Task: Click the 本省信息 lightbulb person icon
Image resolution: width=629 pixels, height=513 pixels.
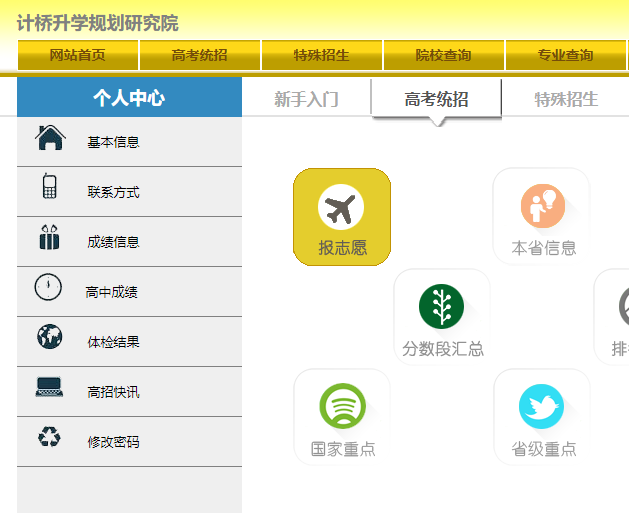Action: [x=543, y=206]
